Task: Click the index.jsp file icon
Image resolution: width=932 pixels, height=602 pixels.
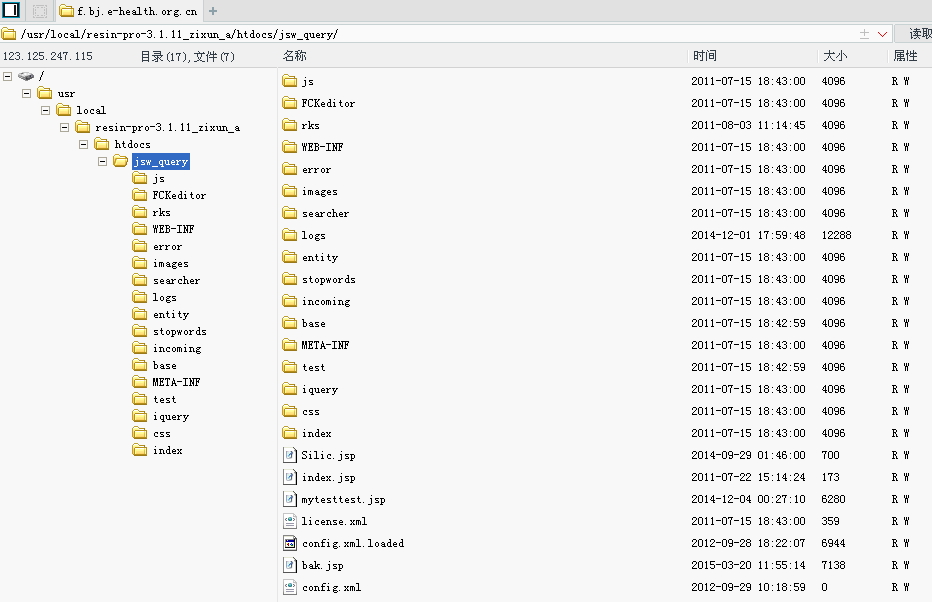Action: (289, 477)
